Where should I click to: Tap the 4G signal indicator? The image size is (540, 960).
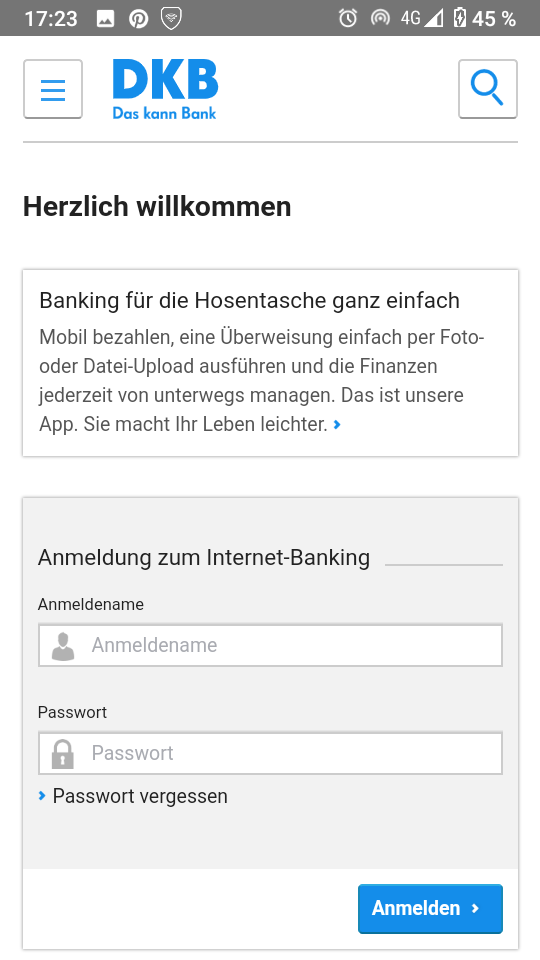[x=421, y=18]
